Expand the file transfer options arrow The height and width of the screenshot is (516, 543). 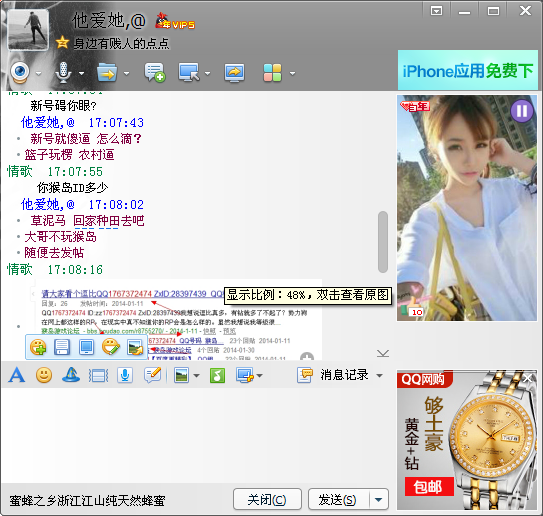pos(126,73)
